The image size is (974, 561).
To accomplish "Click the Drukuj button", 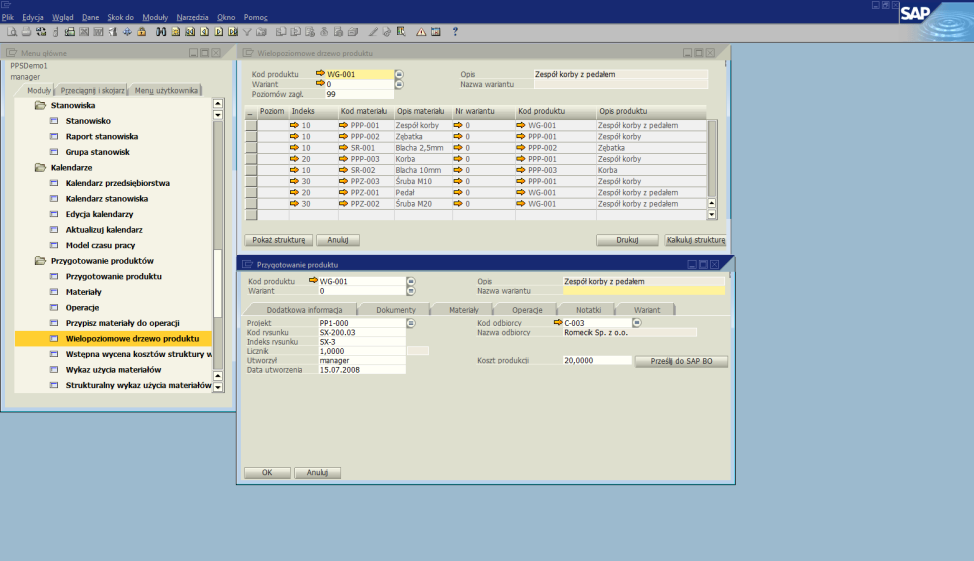I will coord(627,240).
